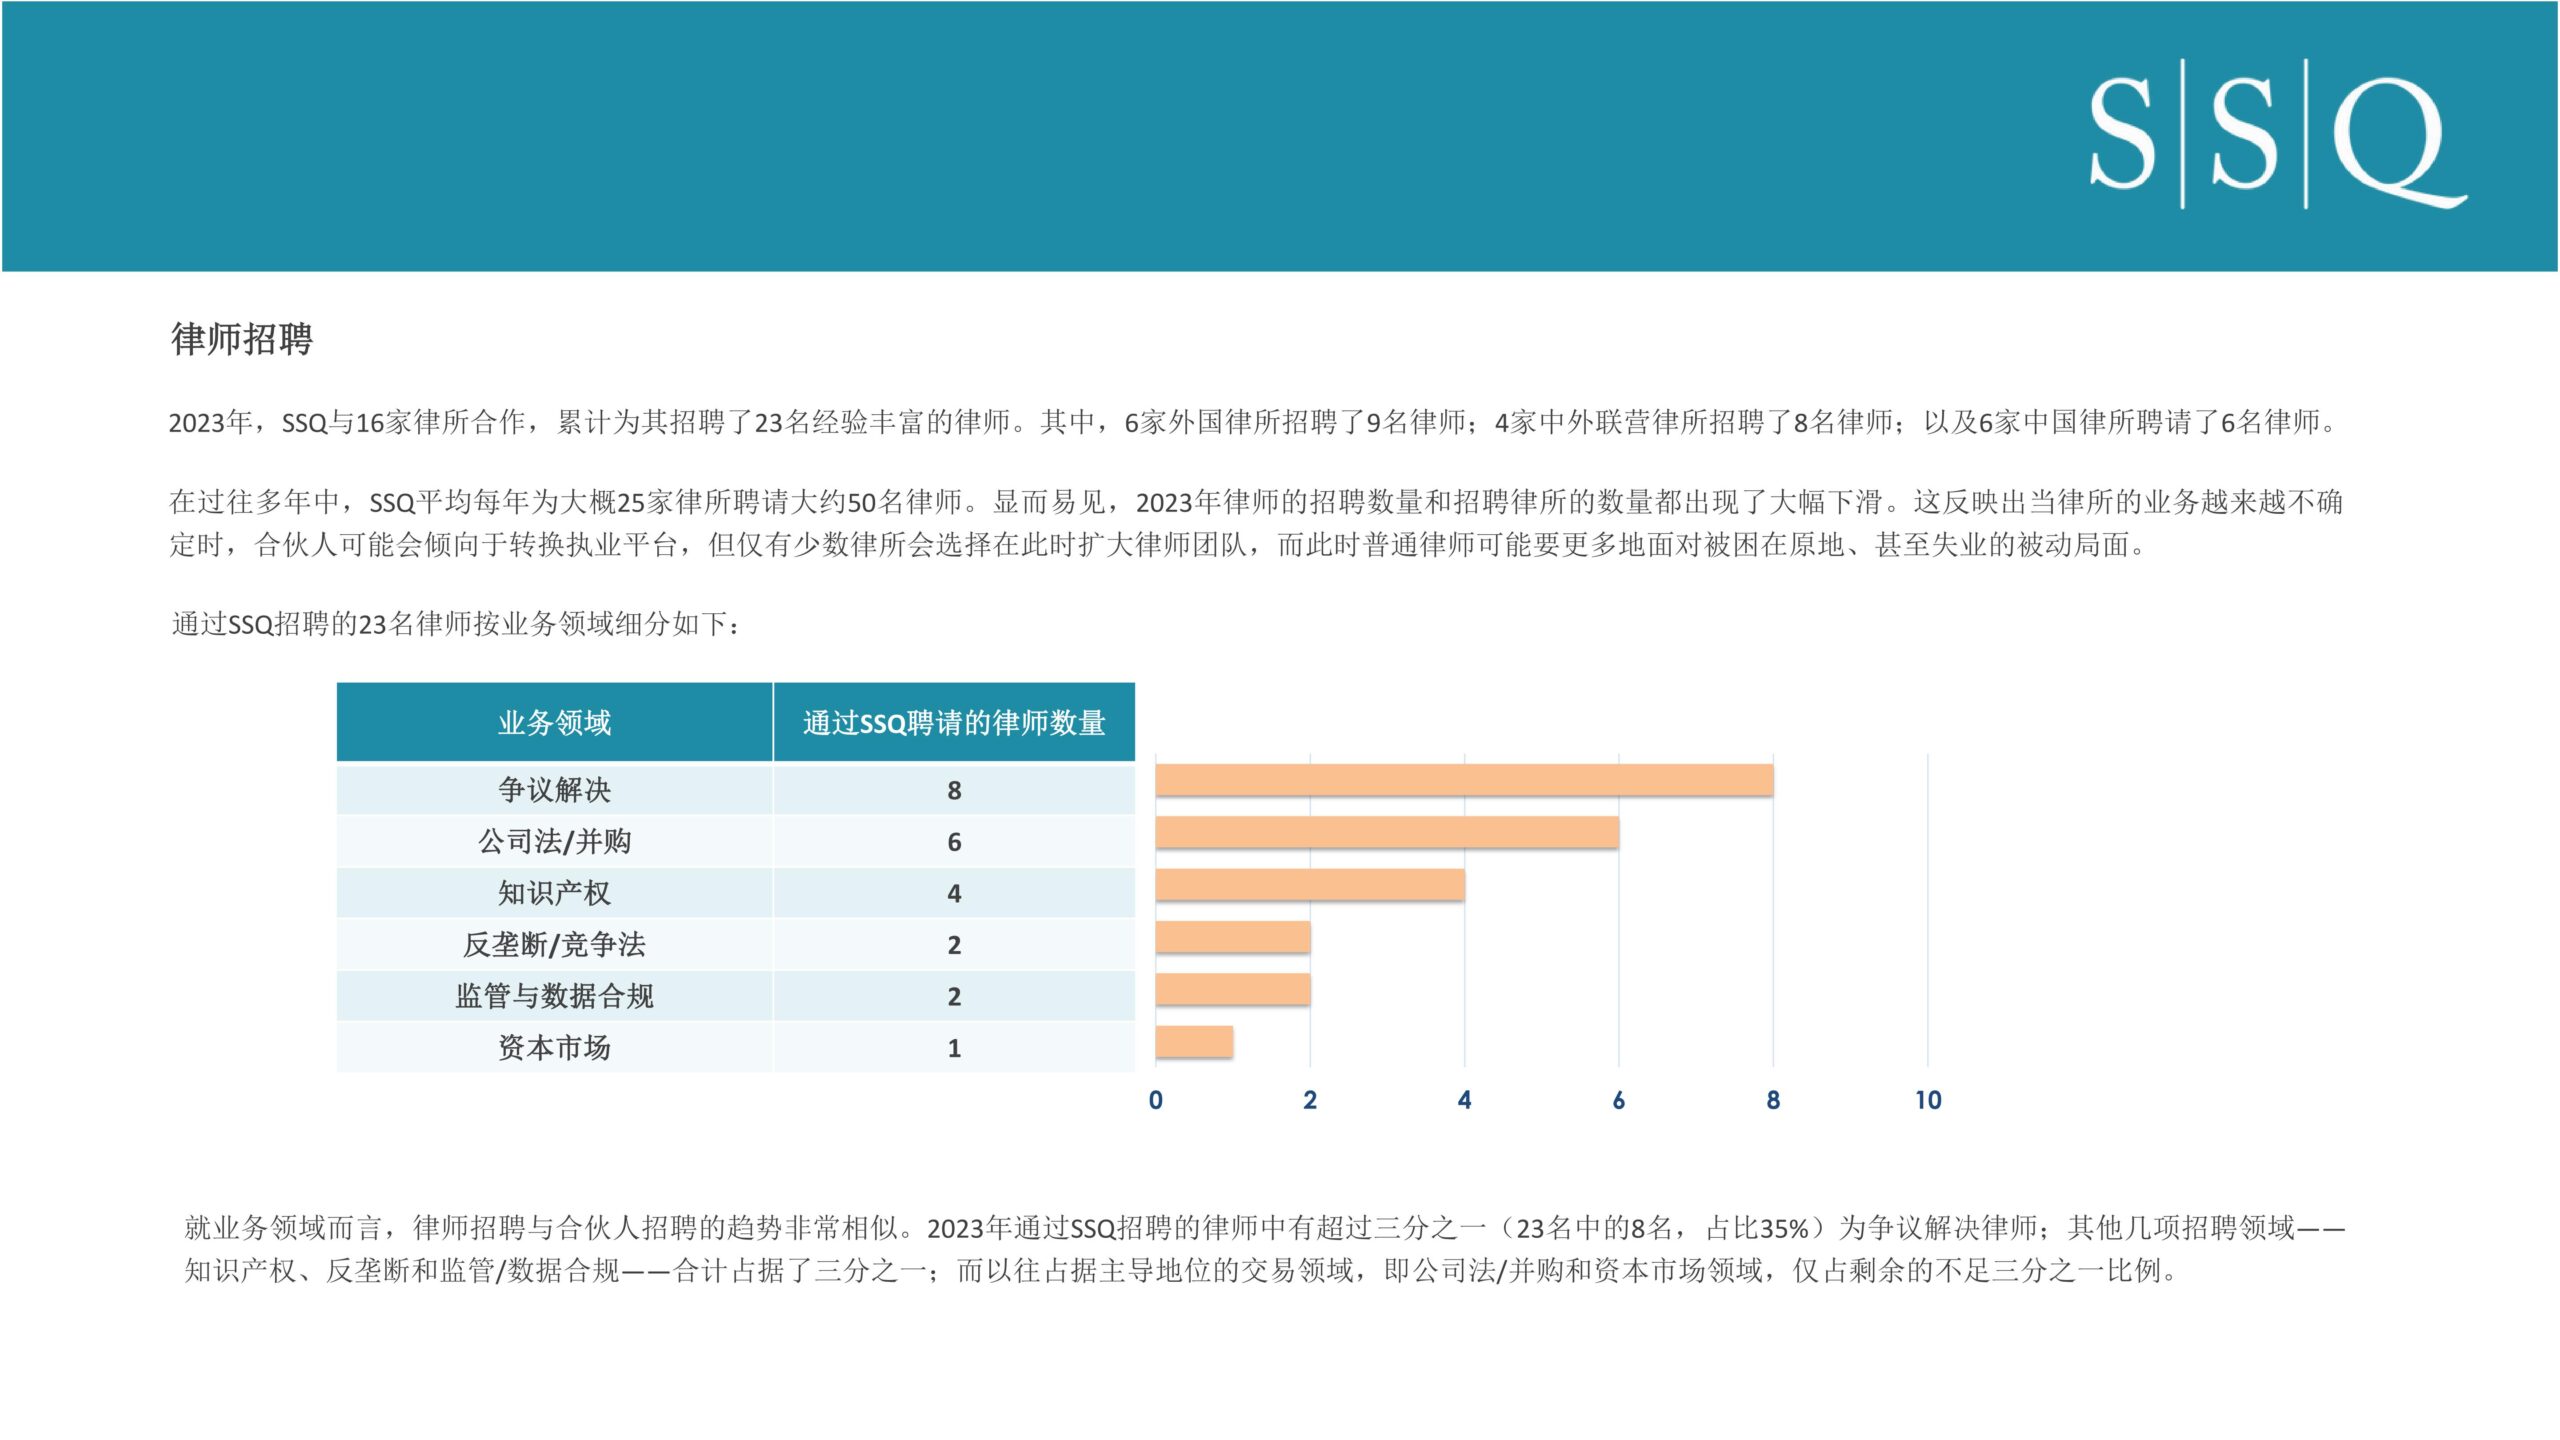Click the shortest bar for 资本市场
Viewport: 2560px width, 1440px height.
click(x=1194, y=1041)
